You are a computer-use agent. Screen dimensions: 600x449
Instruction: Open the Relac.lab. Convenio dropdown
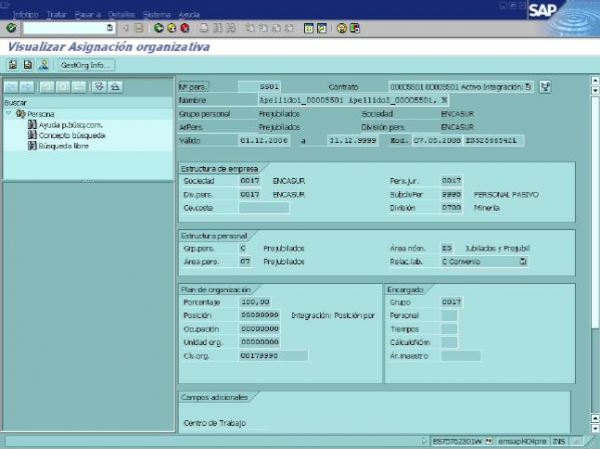click(x=523, y=261)
